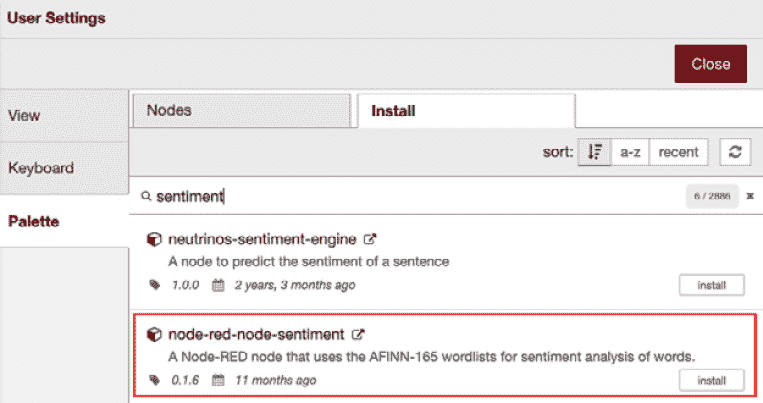The height and width of the screenshot is (403, 763).
Task: Click the calendar icon beside 11 months ago
Action: click(218, 380)
